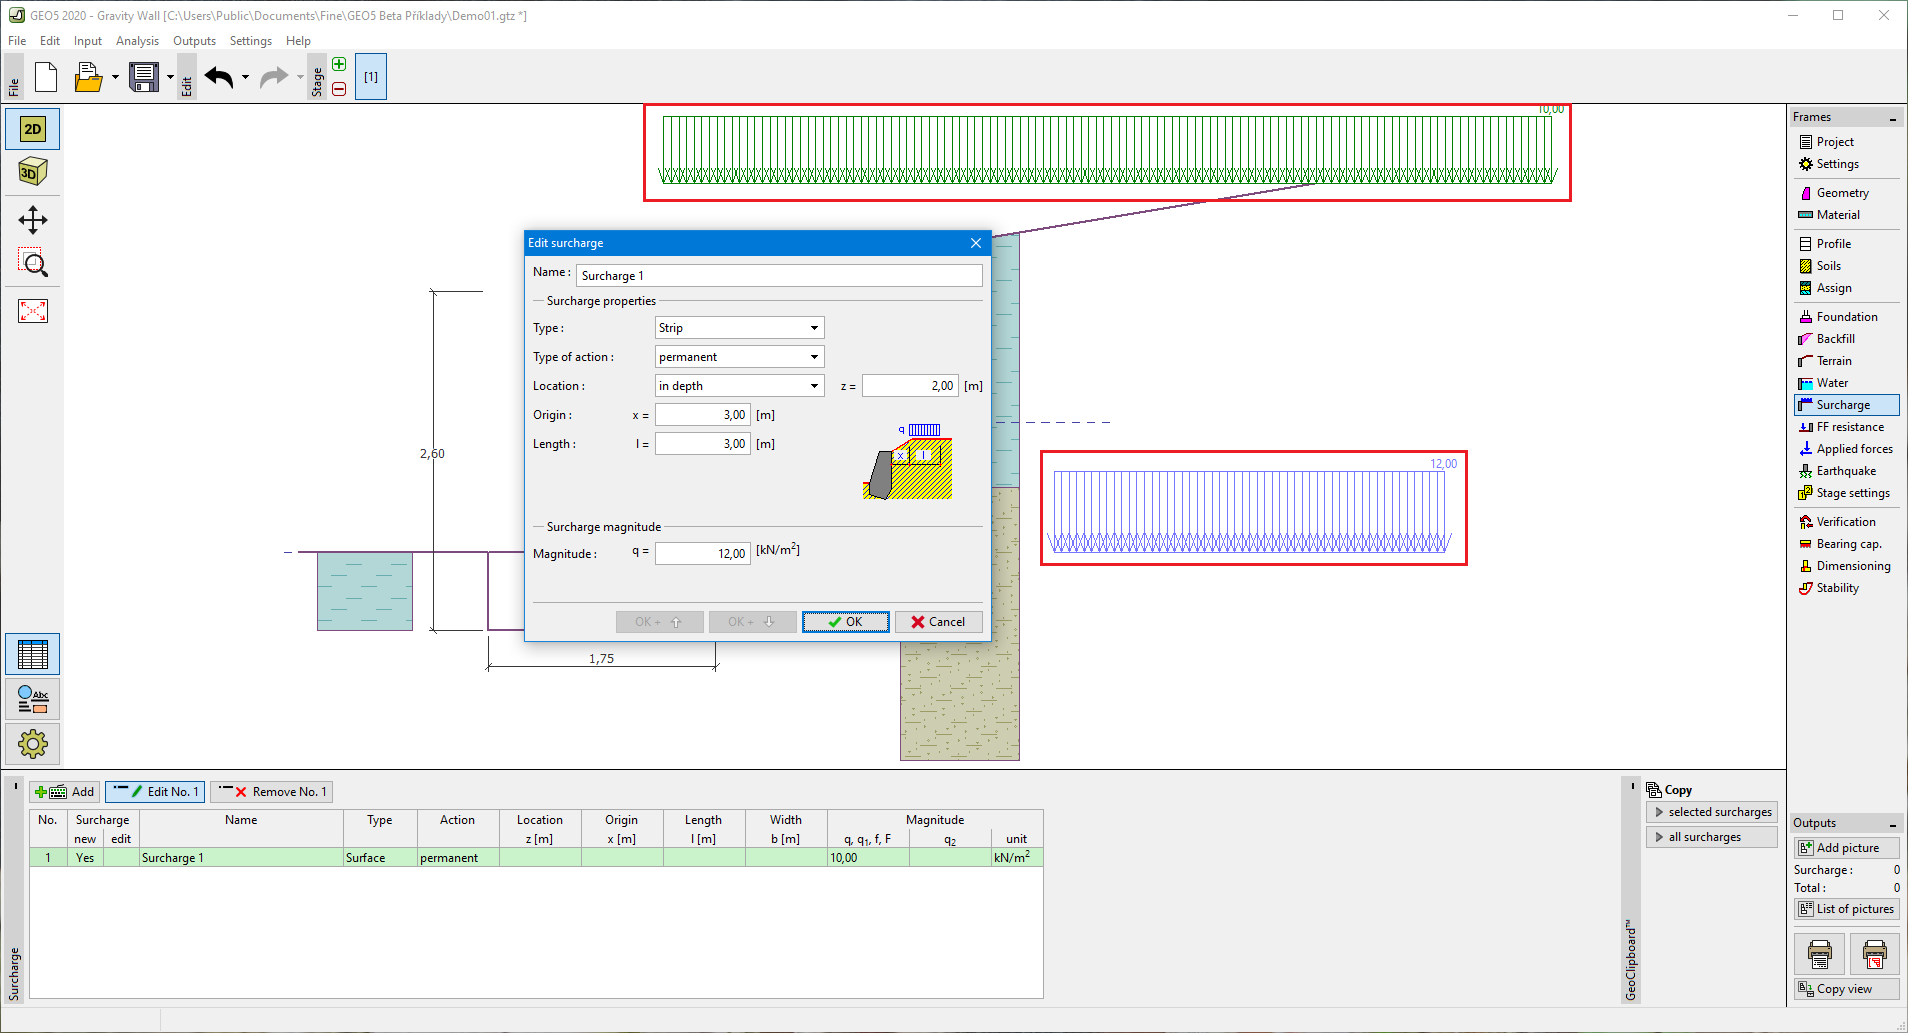Open file using folder icon
Screen dimensions: 1908x1033
coord(88,77)
